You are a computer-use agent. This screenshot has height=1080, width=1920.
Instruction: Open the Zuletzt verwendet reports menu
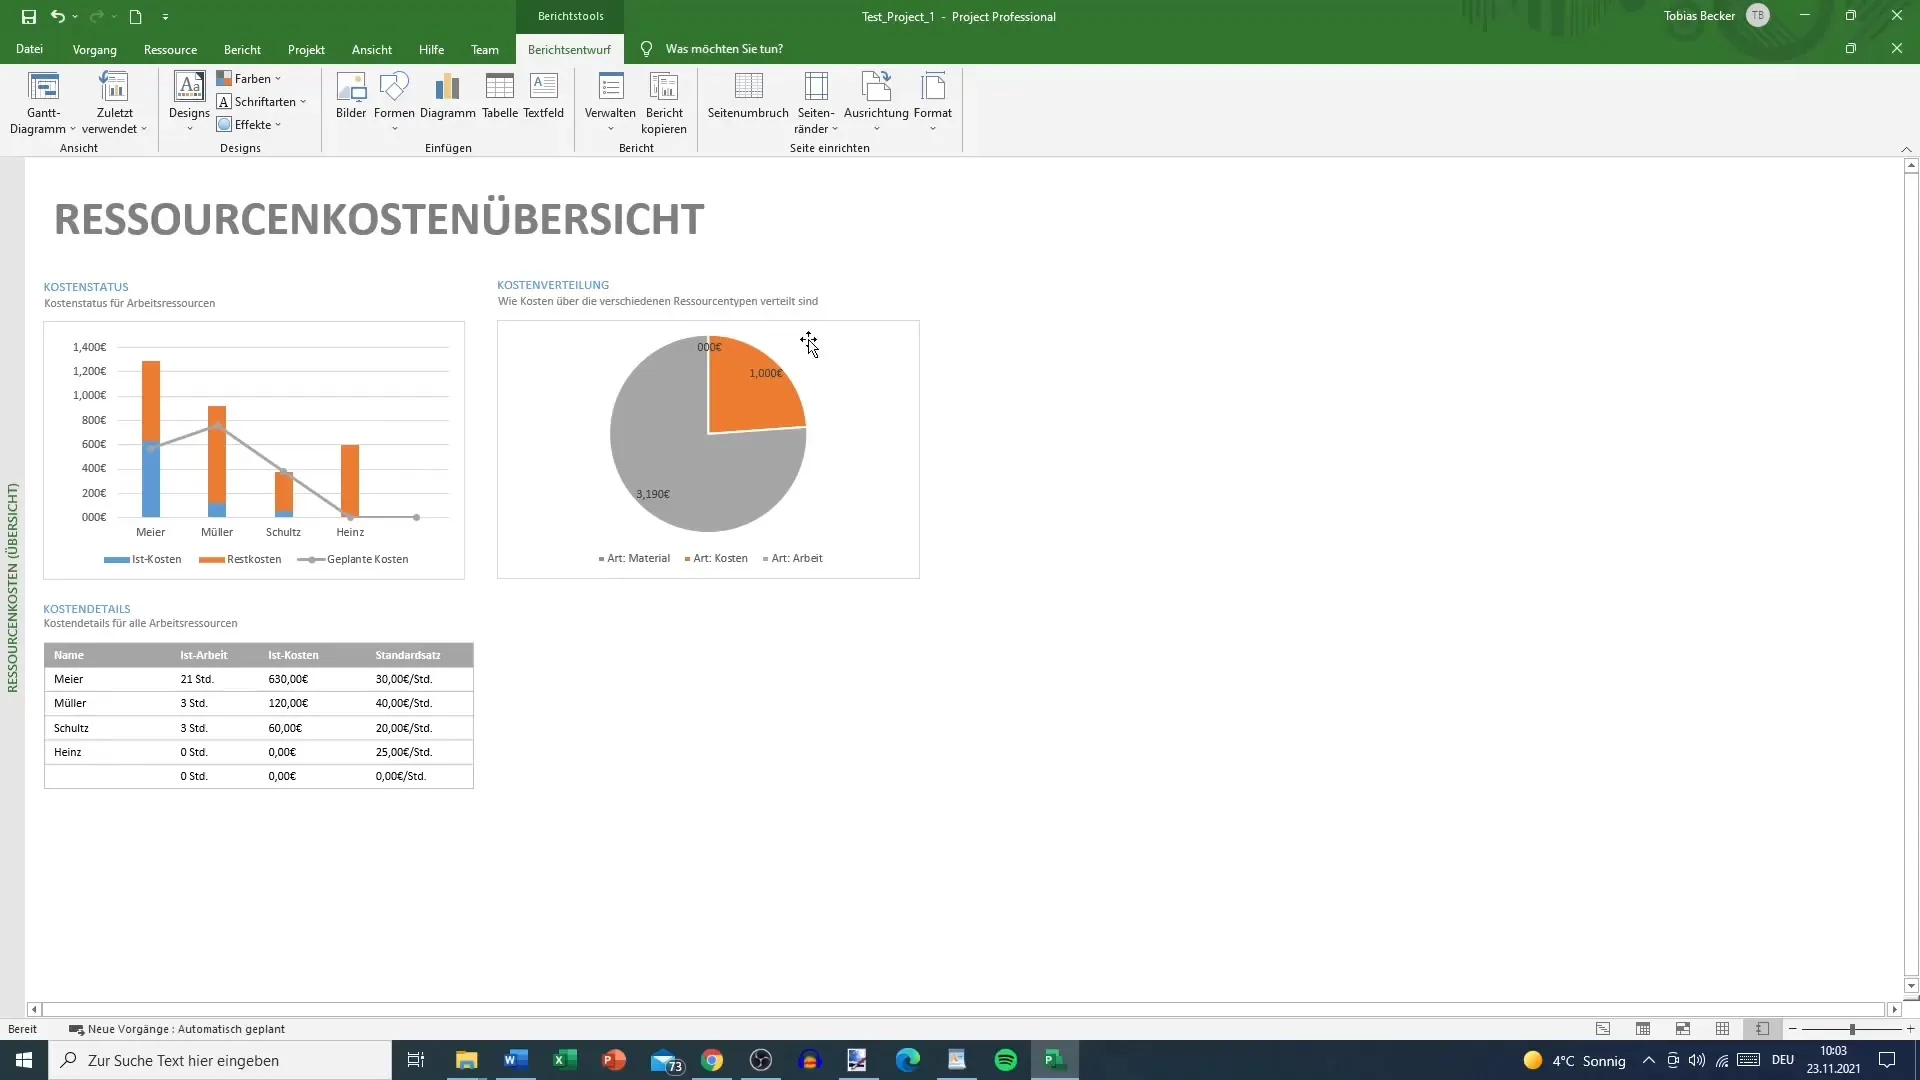tap(114, 103)
